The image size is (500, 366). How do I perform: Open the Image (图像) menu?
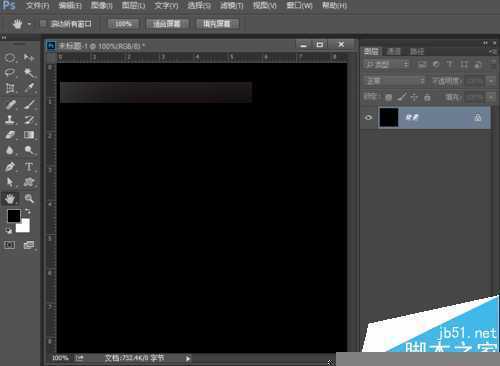[x=102, y=6]
